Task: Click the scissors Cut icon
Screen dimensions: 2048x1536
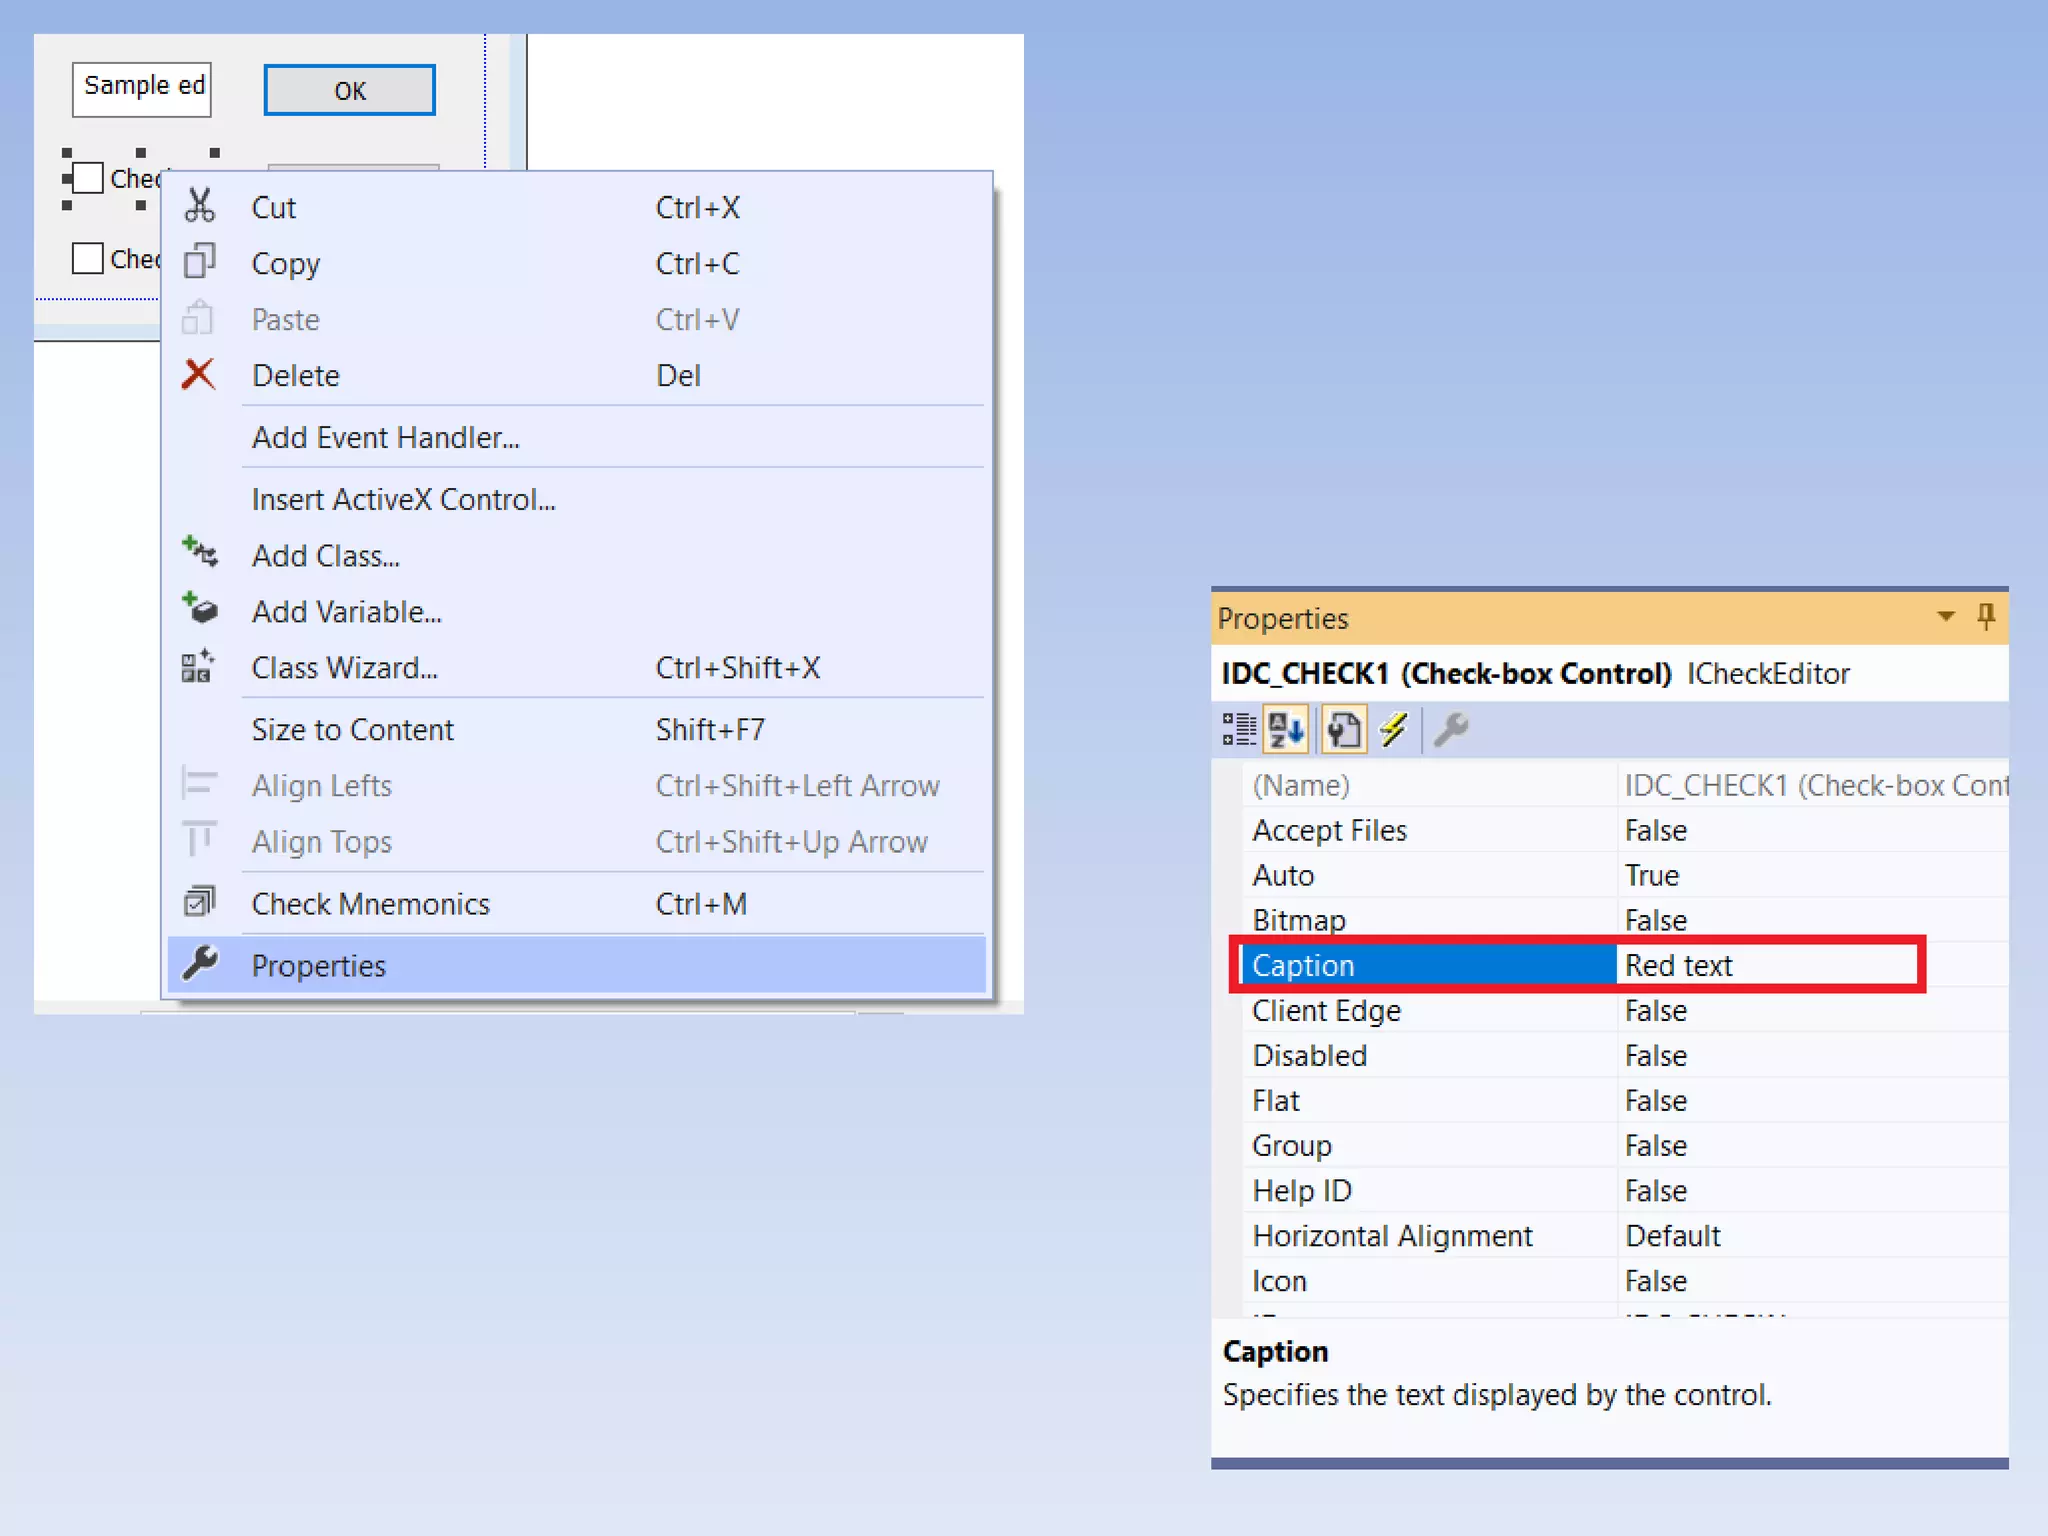Action: click(199, 206)
